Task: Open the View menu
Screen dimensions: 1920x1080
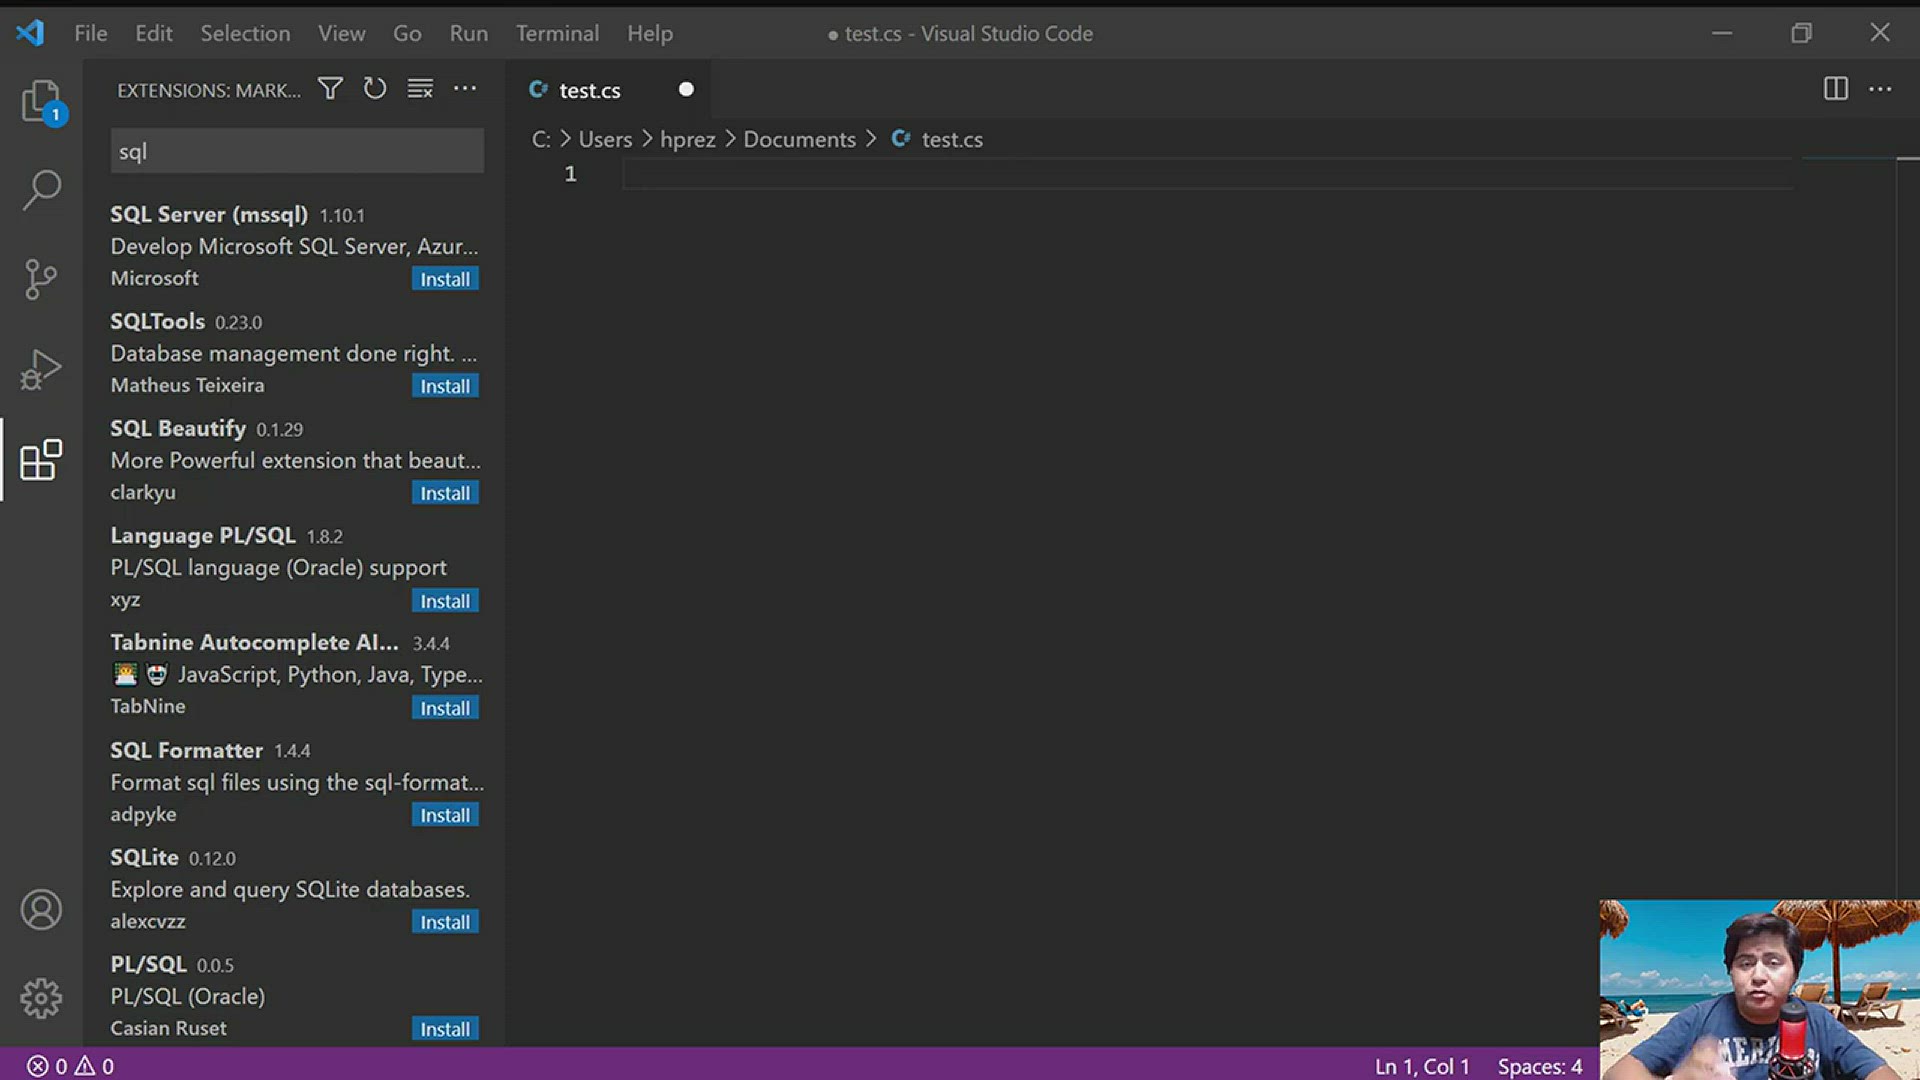Action: 342,33
